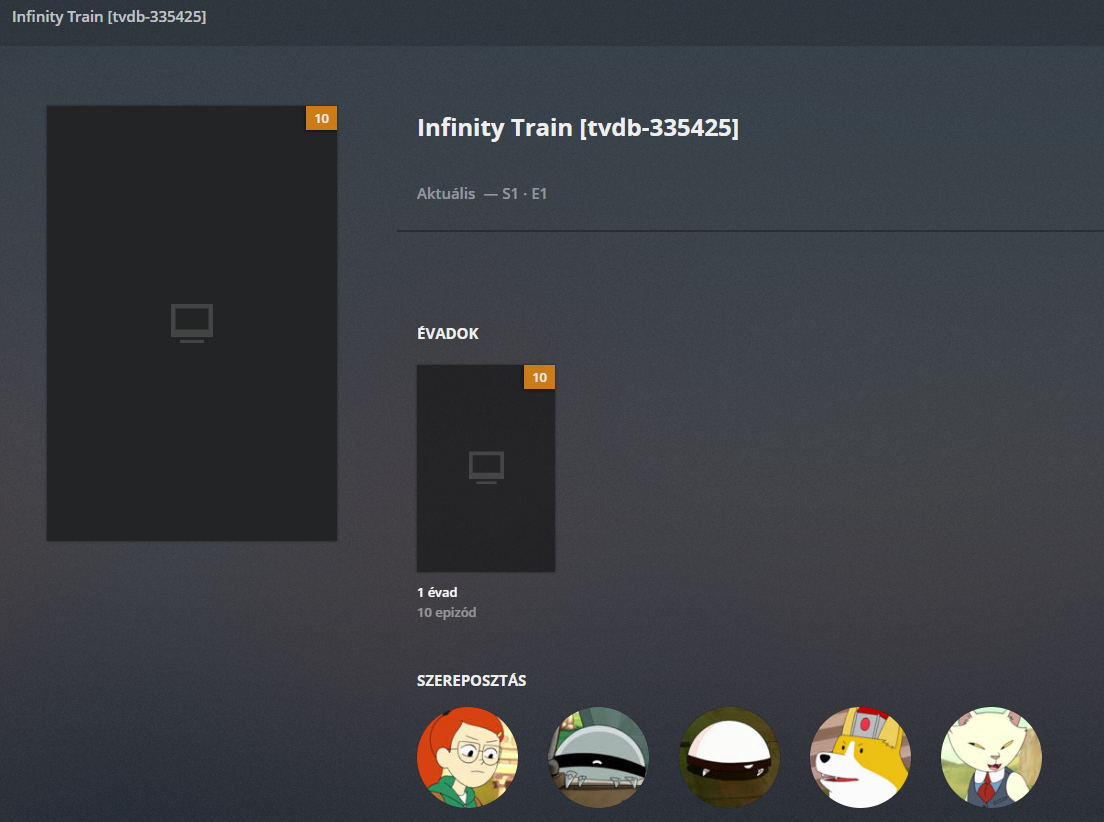Open the white cat character avatar
1104x822 pixels.
click(991, 757)
